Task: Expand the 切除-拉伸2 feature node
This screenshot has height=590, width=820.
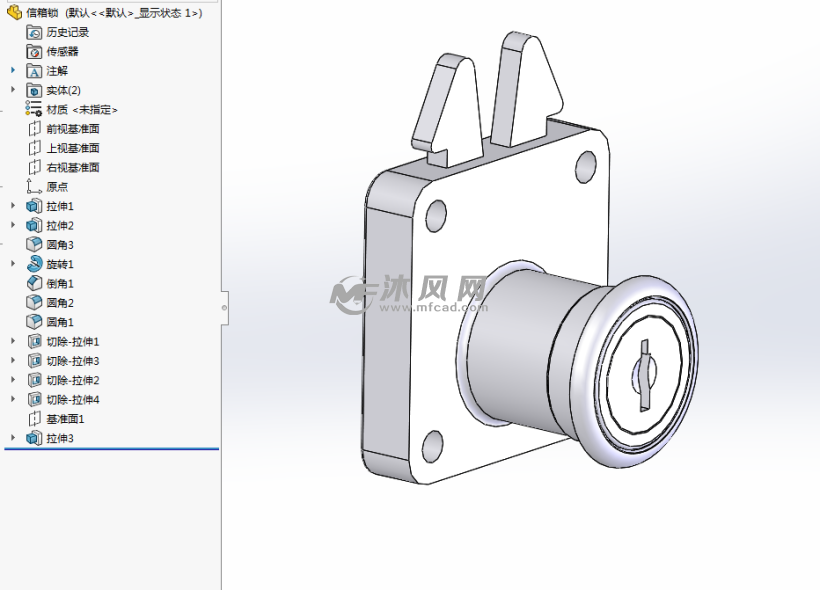Action: coord(13,380)
